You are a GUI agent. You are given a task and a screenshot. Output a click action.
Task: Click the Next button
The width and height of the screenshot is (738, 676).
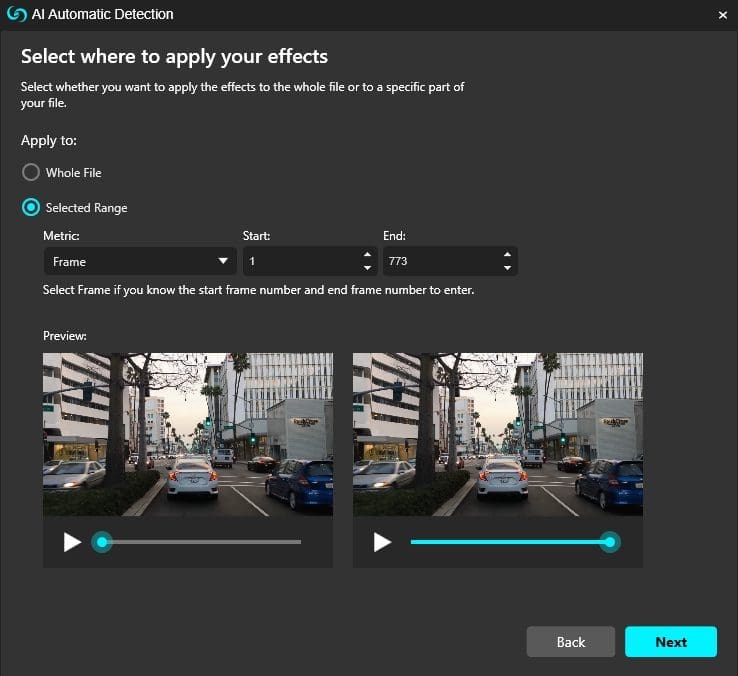click(671, 642)
